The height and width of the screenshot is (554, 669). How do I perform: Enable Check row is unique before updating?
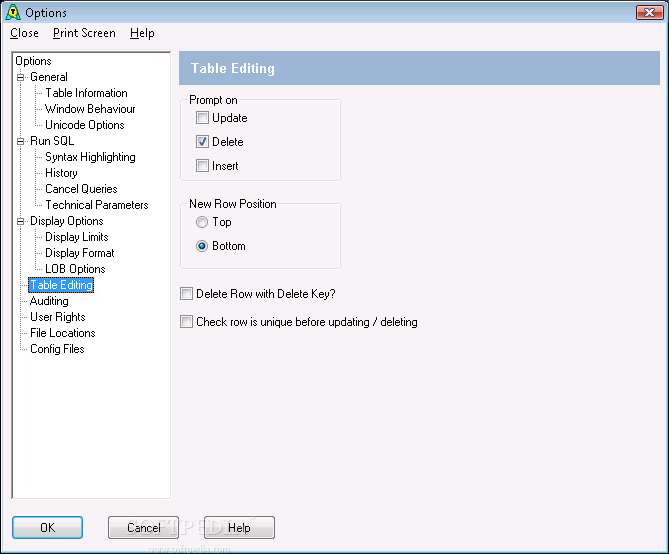pyautogui.click(x=186, y=322)
